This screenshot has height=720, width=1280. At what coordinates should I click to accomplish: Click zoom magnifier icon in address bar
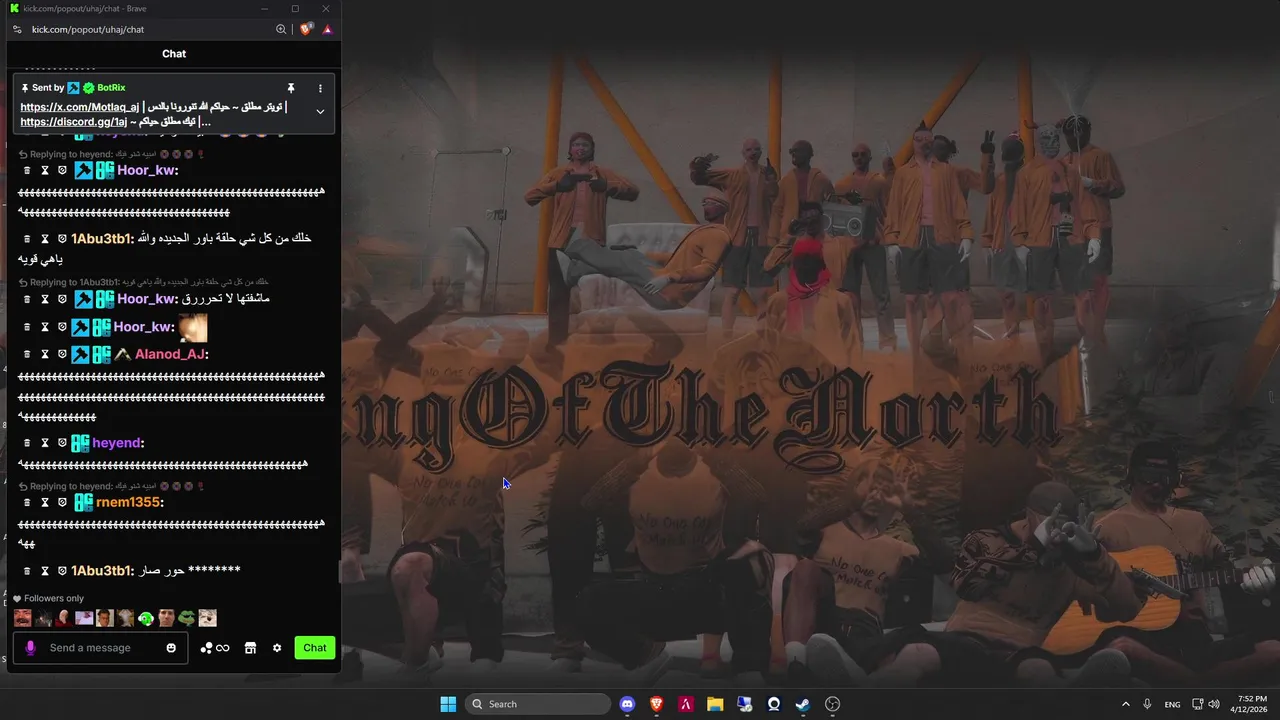pyautogui.click(x=281, y=29)
